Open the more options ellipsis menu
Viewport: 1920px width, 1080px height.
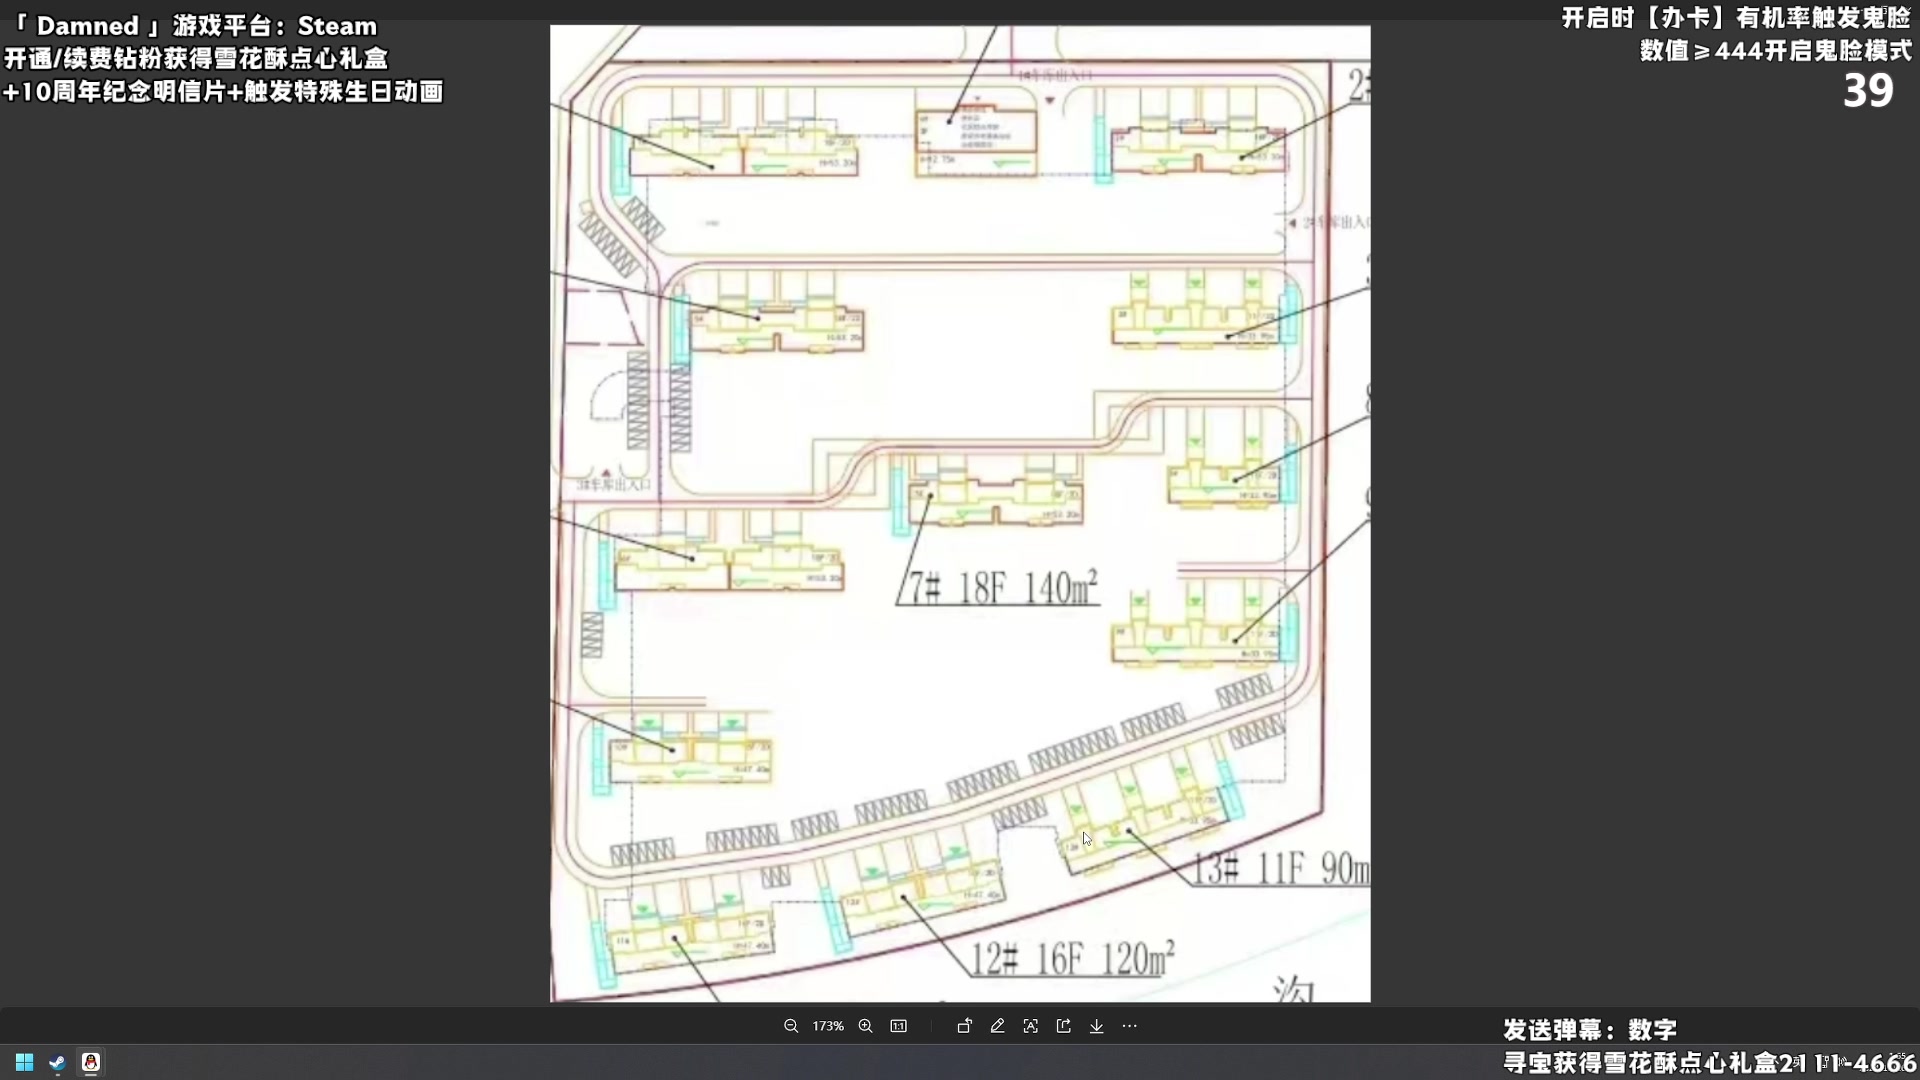[1130, 1026]
